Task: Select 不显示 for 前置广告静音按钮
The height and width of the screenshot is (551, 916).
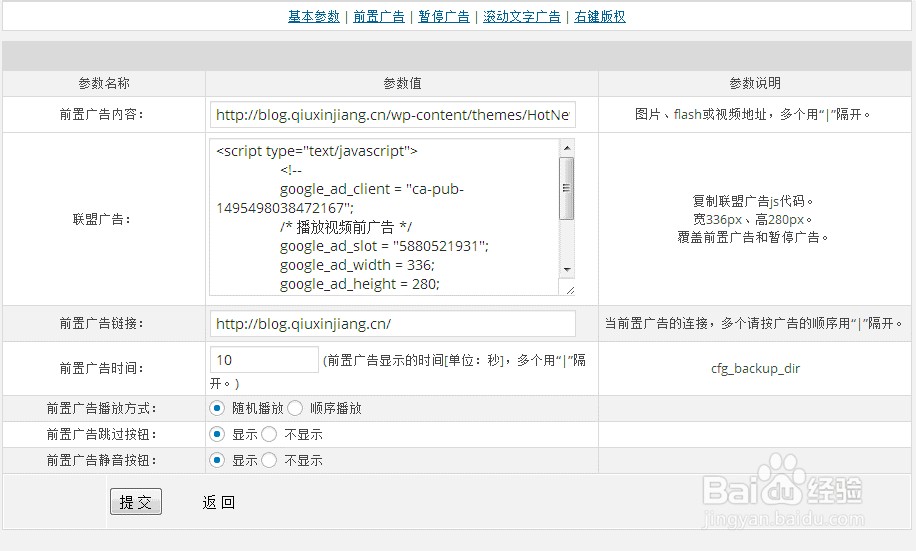Action: click(x=269, y=460)
